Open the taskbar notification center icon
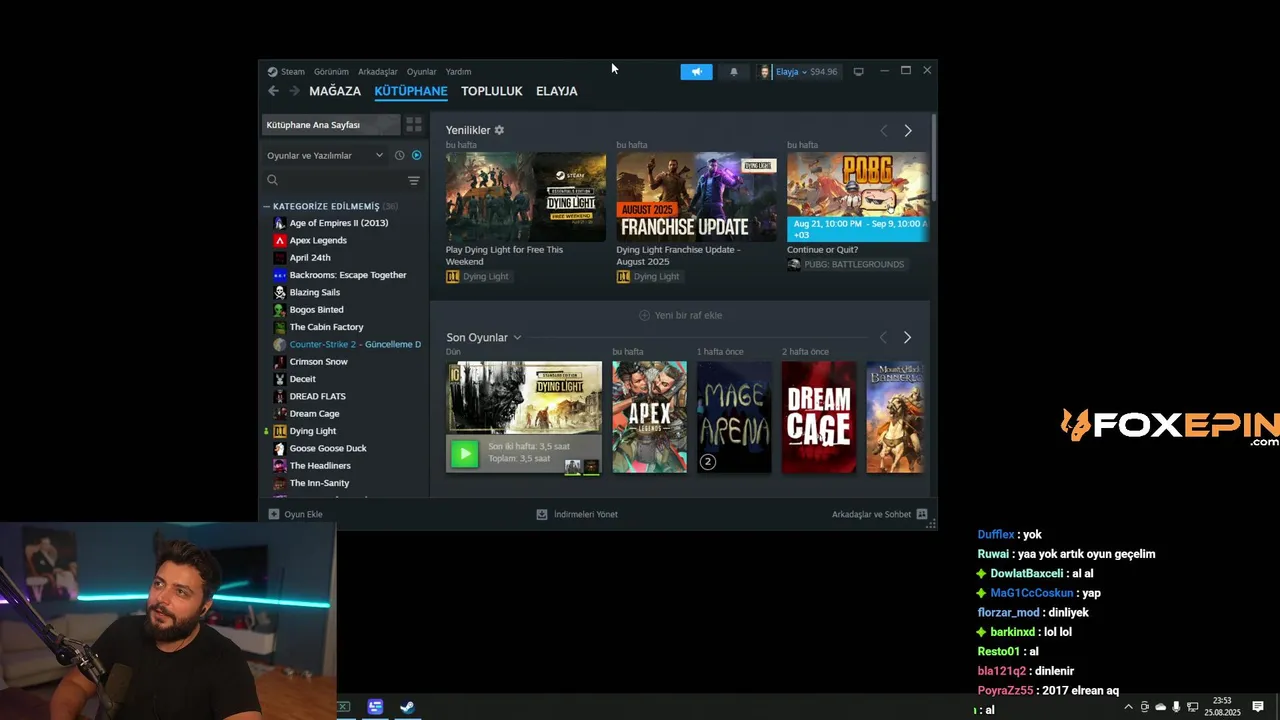 (x=1258, y=707)
